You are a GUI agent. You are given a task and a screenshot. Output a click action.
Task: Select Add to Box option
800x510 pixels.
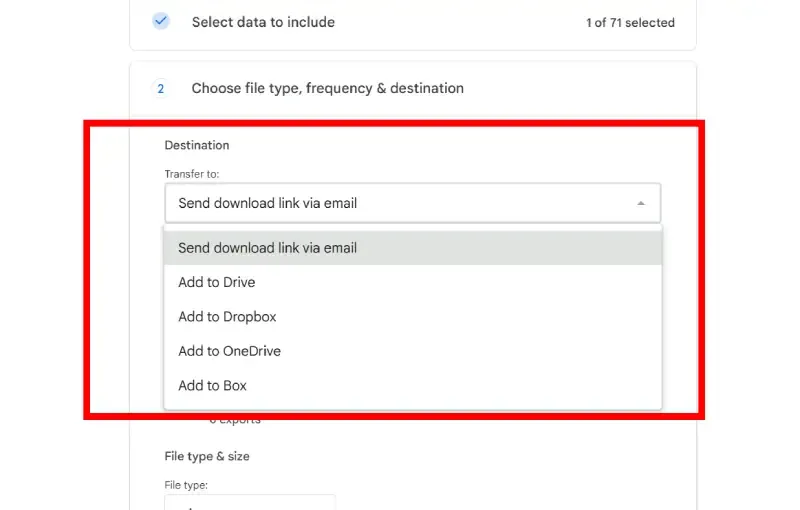point(412,386)
